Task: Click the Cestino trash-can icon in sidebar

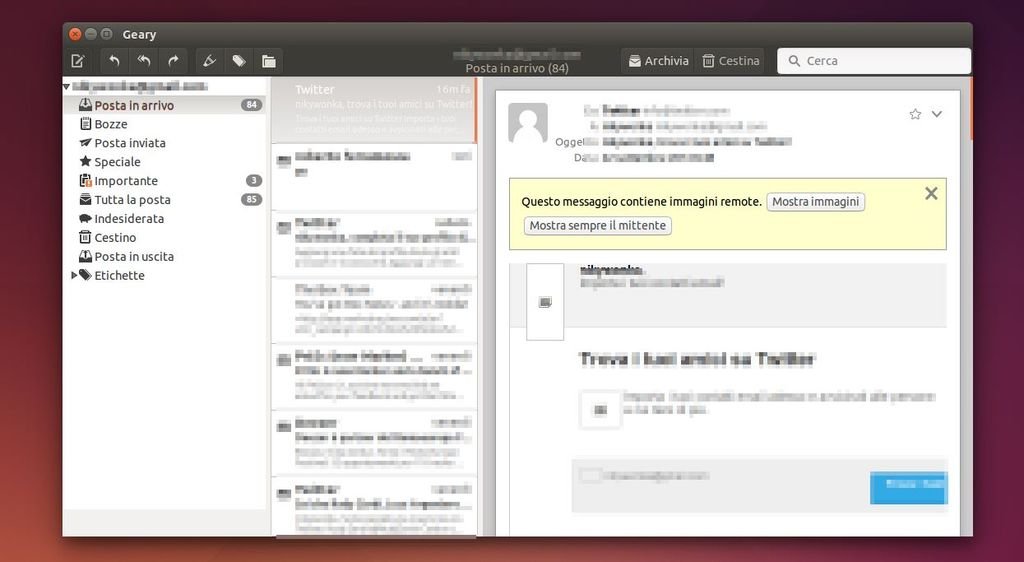Action: click(85, 237)
